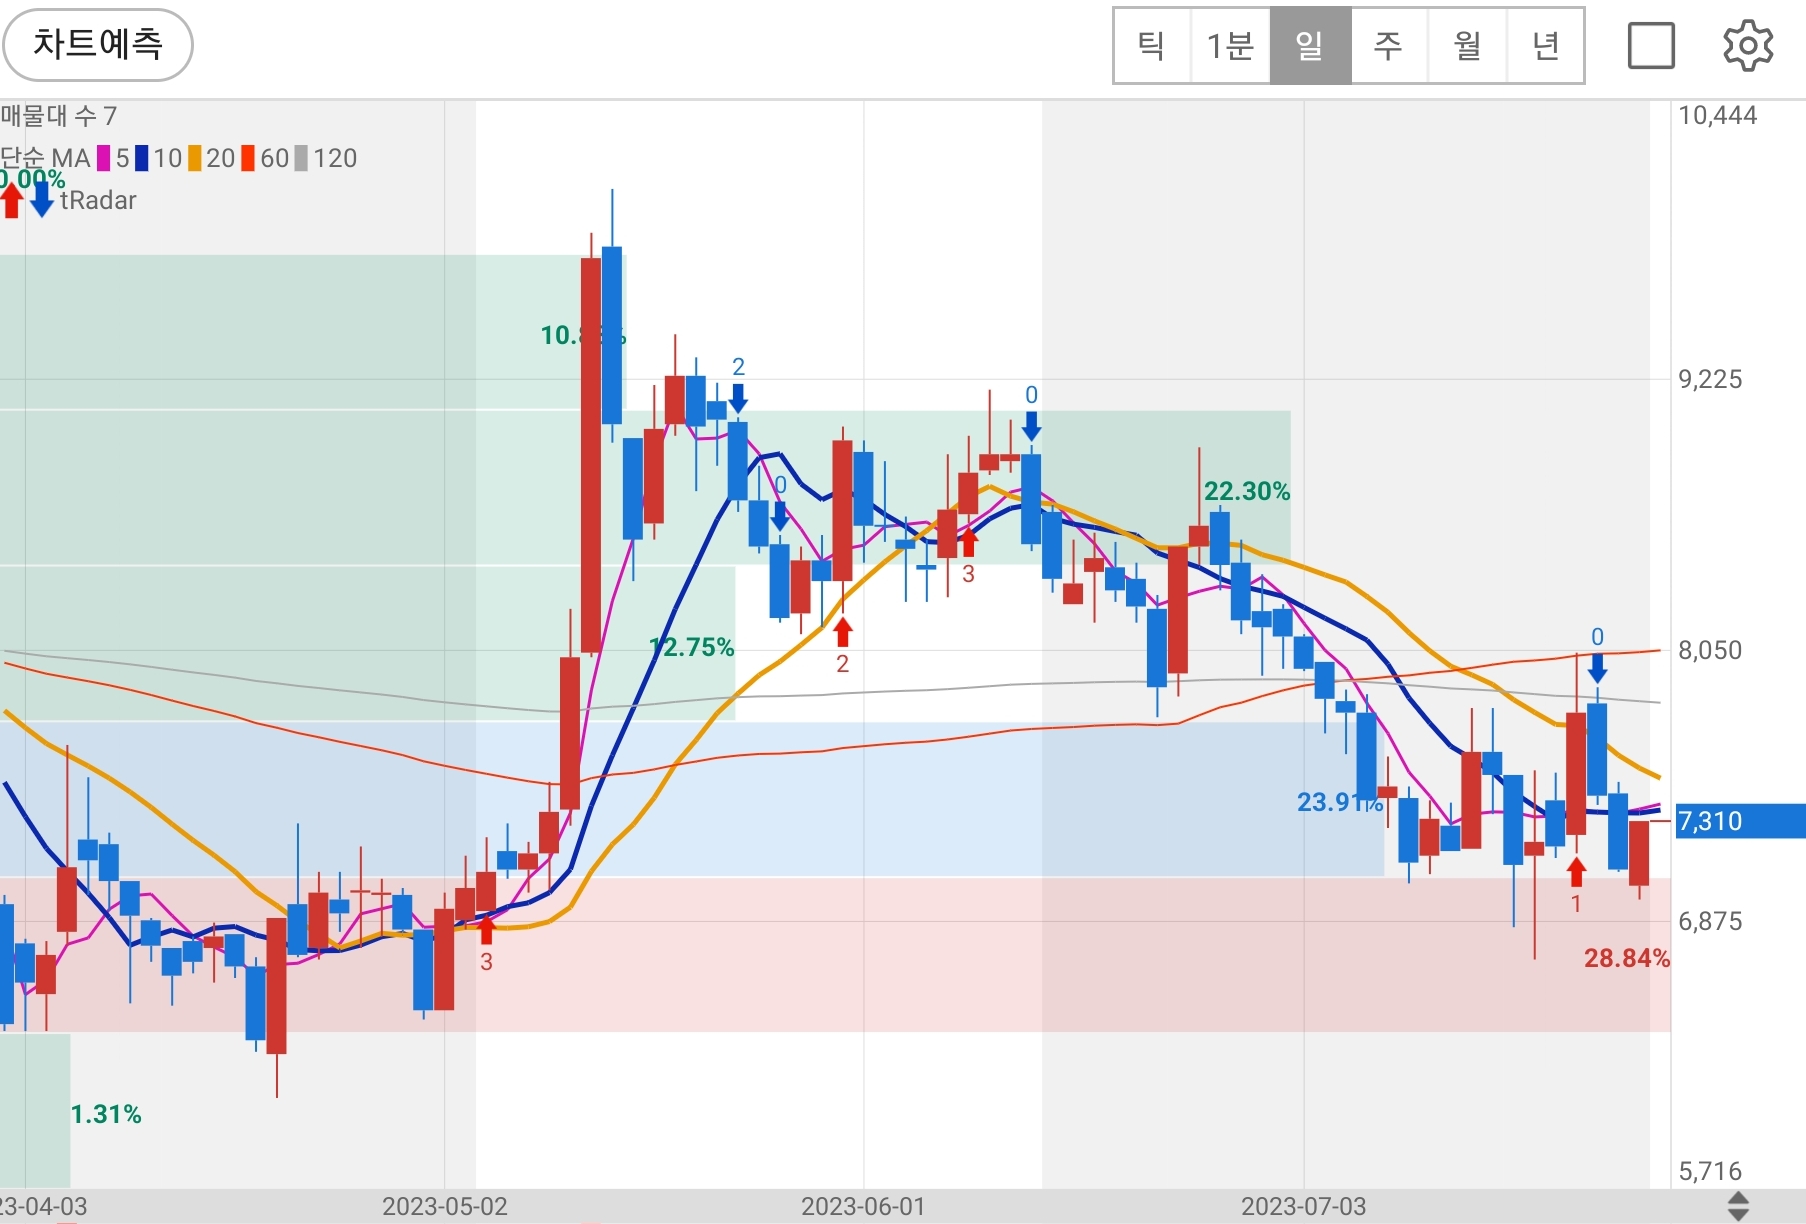Screen dimensions: 1806x1224
Task: Click the 2023-05-02 date axis label
Action: coord(444,1206)
